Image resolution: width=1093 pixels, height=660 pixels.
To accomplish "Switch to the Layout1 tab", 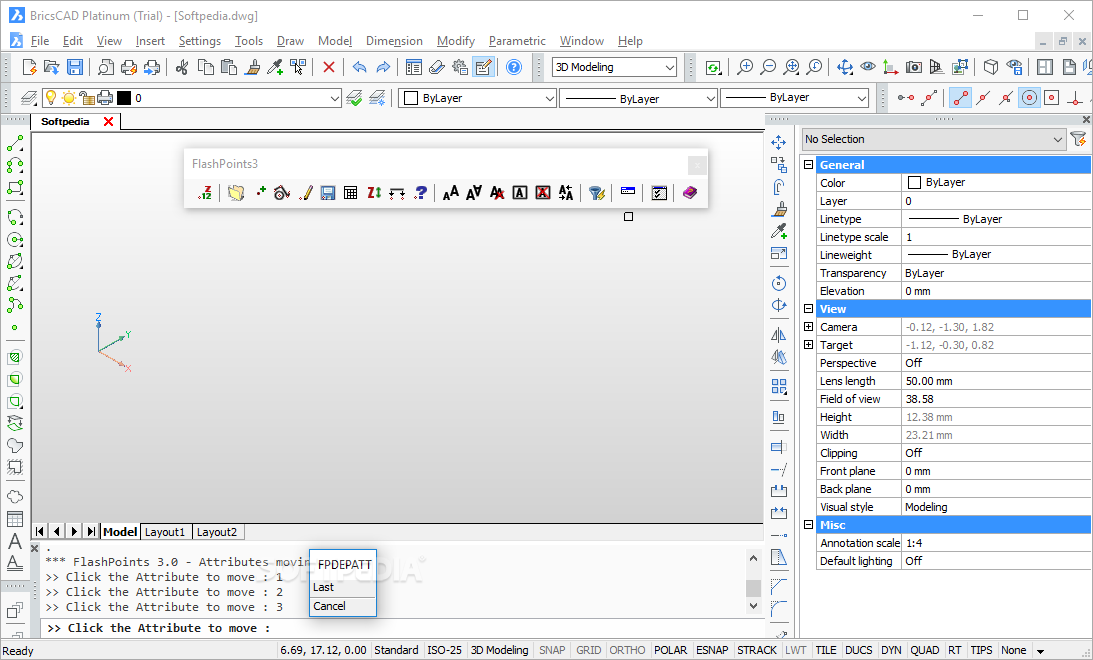I will click(x=165, y=532).
